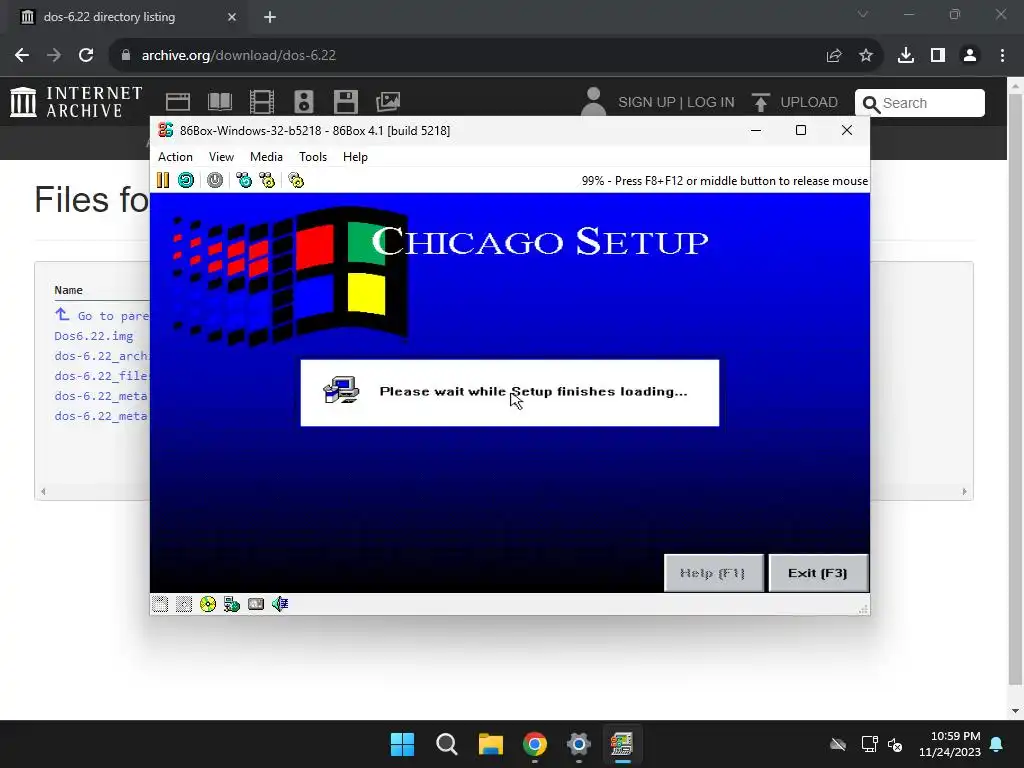Open Chrome downloads icon
Viewport: 1024px width, 768px height.
(x=906, y=56)
